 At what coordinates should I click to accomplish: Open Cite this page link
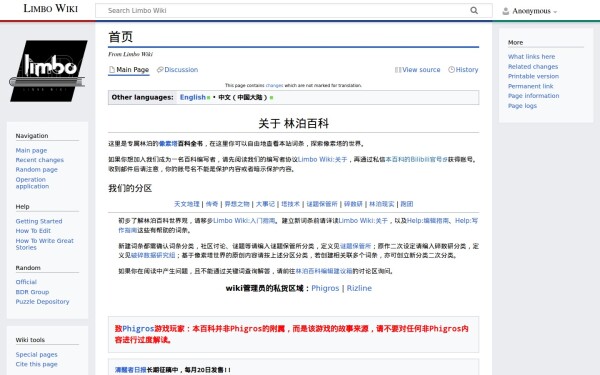click(x=37, y=364)
